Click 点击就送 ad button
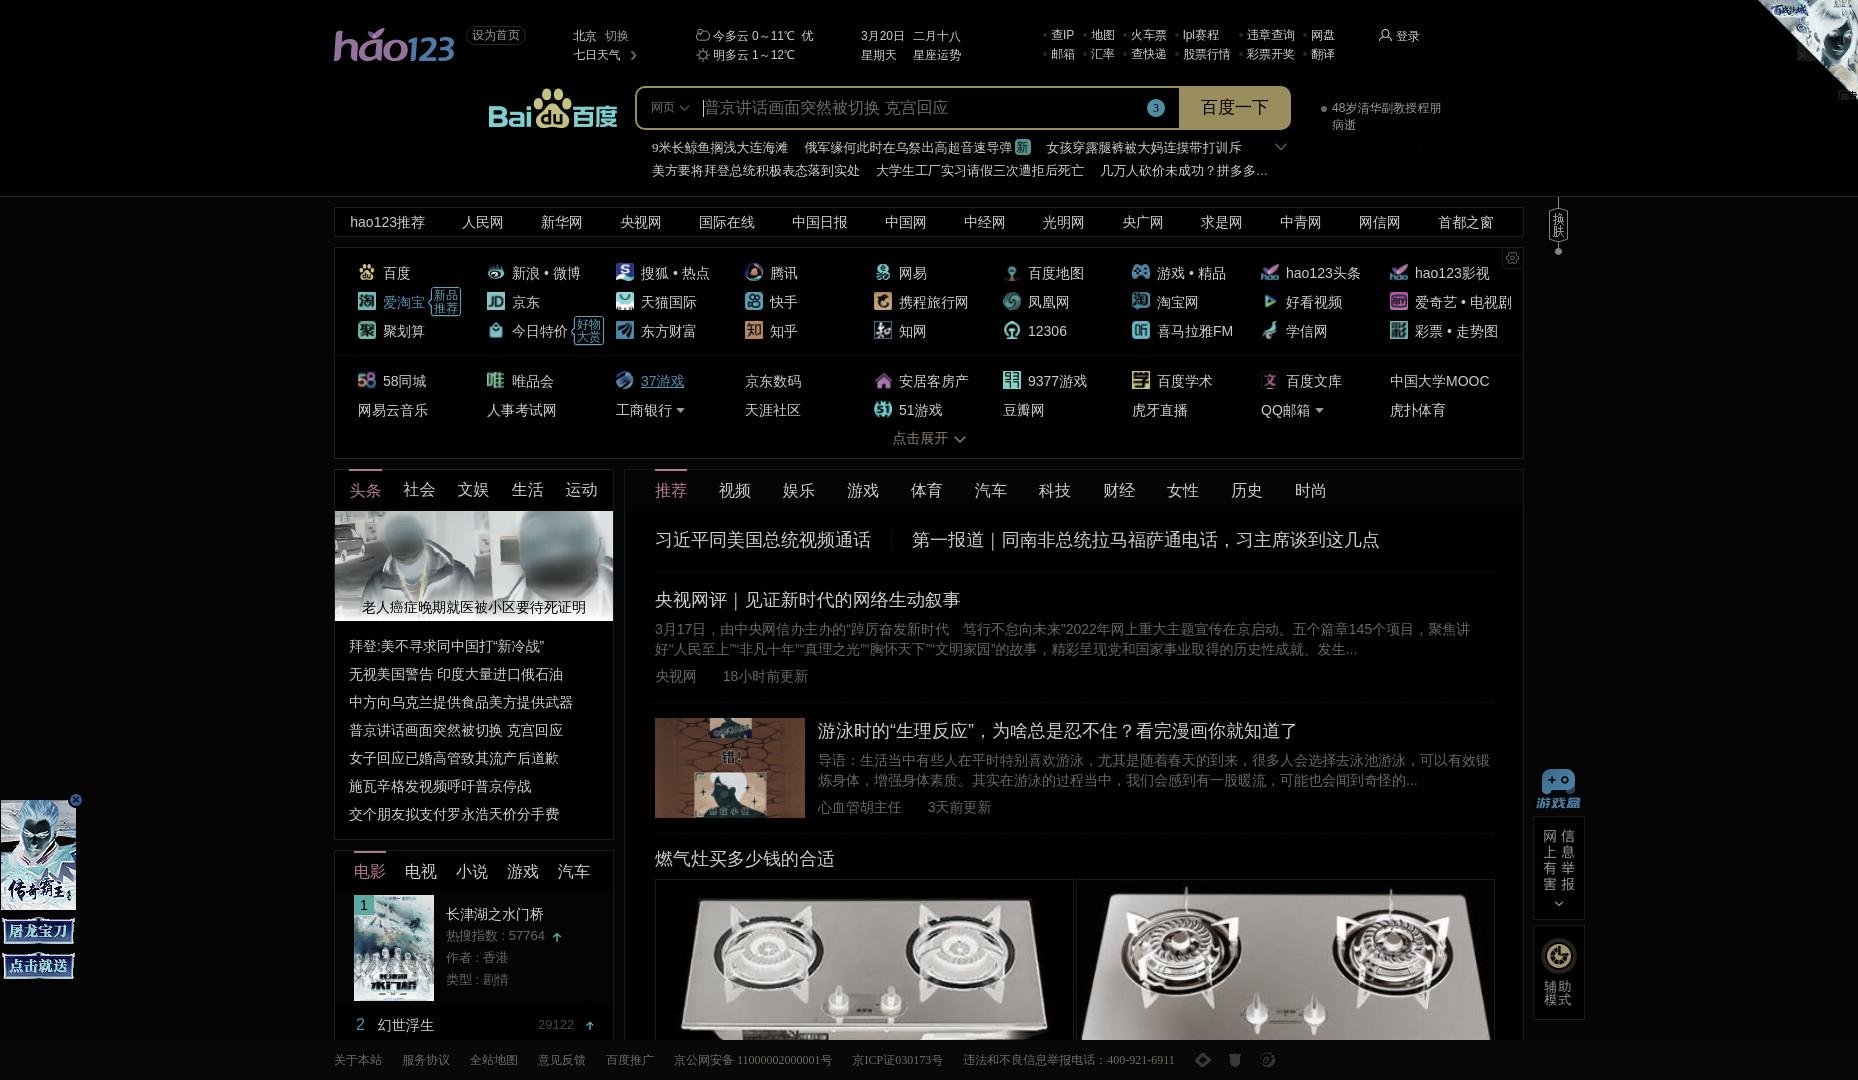Viewport: 1858px width, 1080px height. [x=38, y=966]
